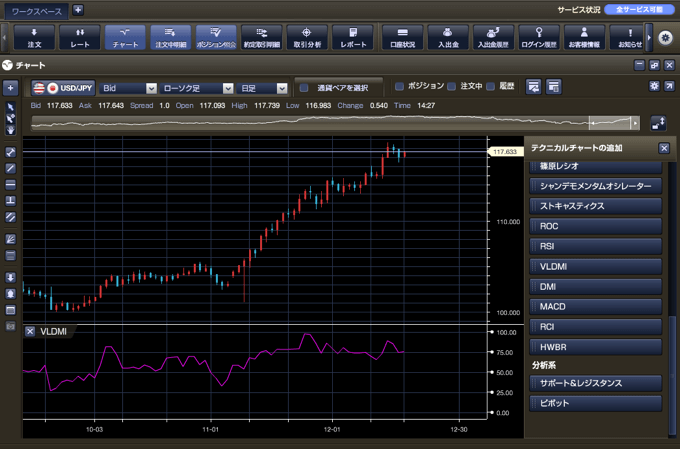The image size is (680, 449).
Task: Open the 注文 order panel
Action: (x=34, y=37)
